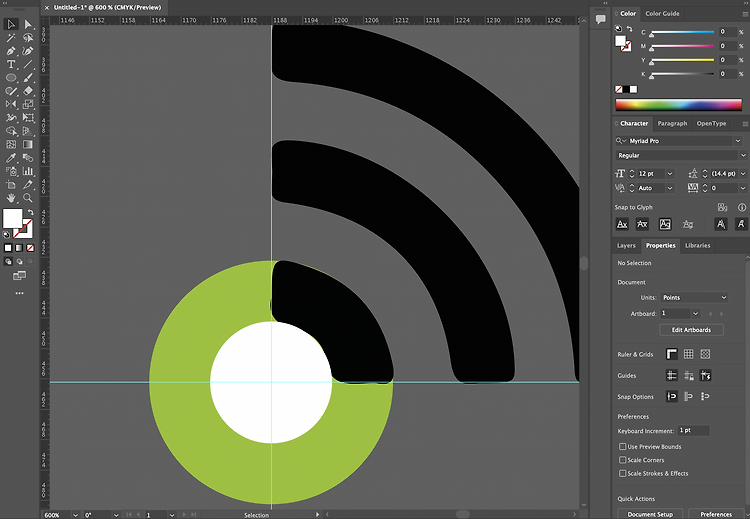Image resolution: width=750 pixels, height=519 pixels.
Task: Swap fill and stroke in toolbar
Action: pos(31,212)
